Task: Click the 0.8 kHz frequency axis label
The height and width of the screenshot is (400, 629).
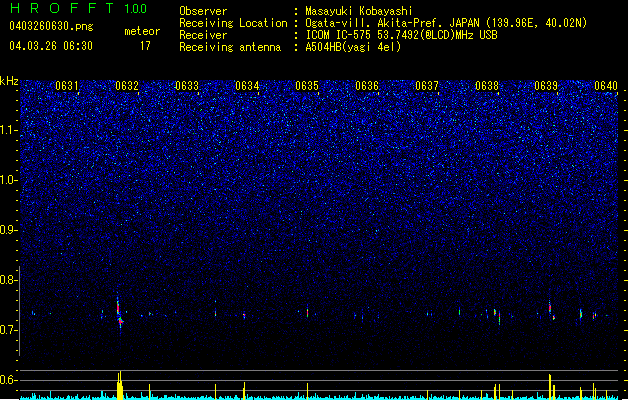Action: pos(9,280)
